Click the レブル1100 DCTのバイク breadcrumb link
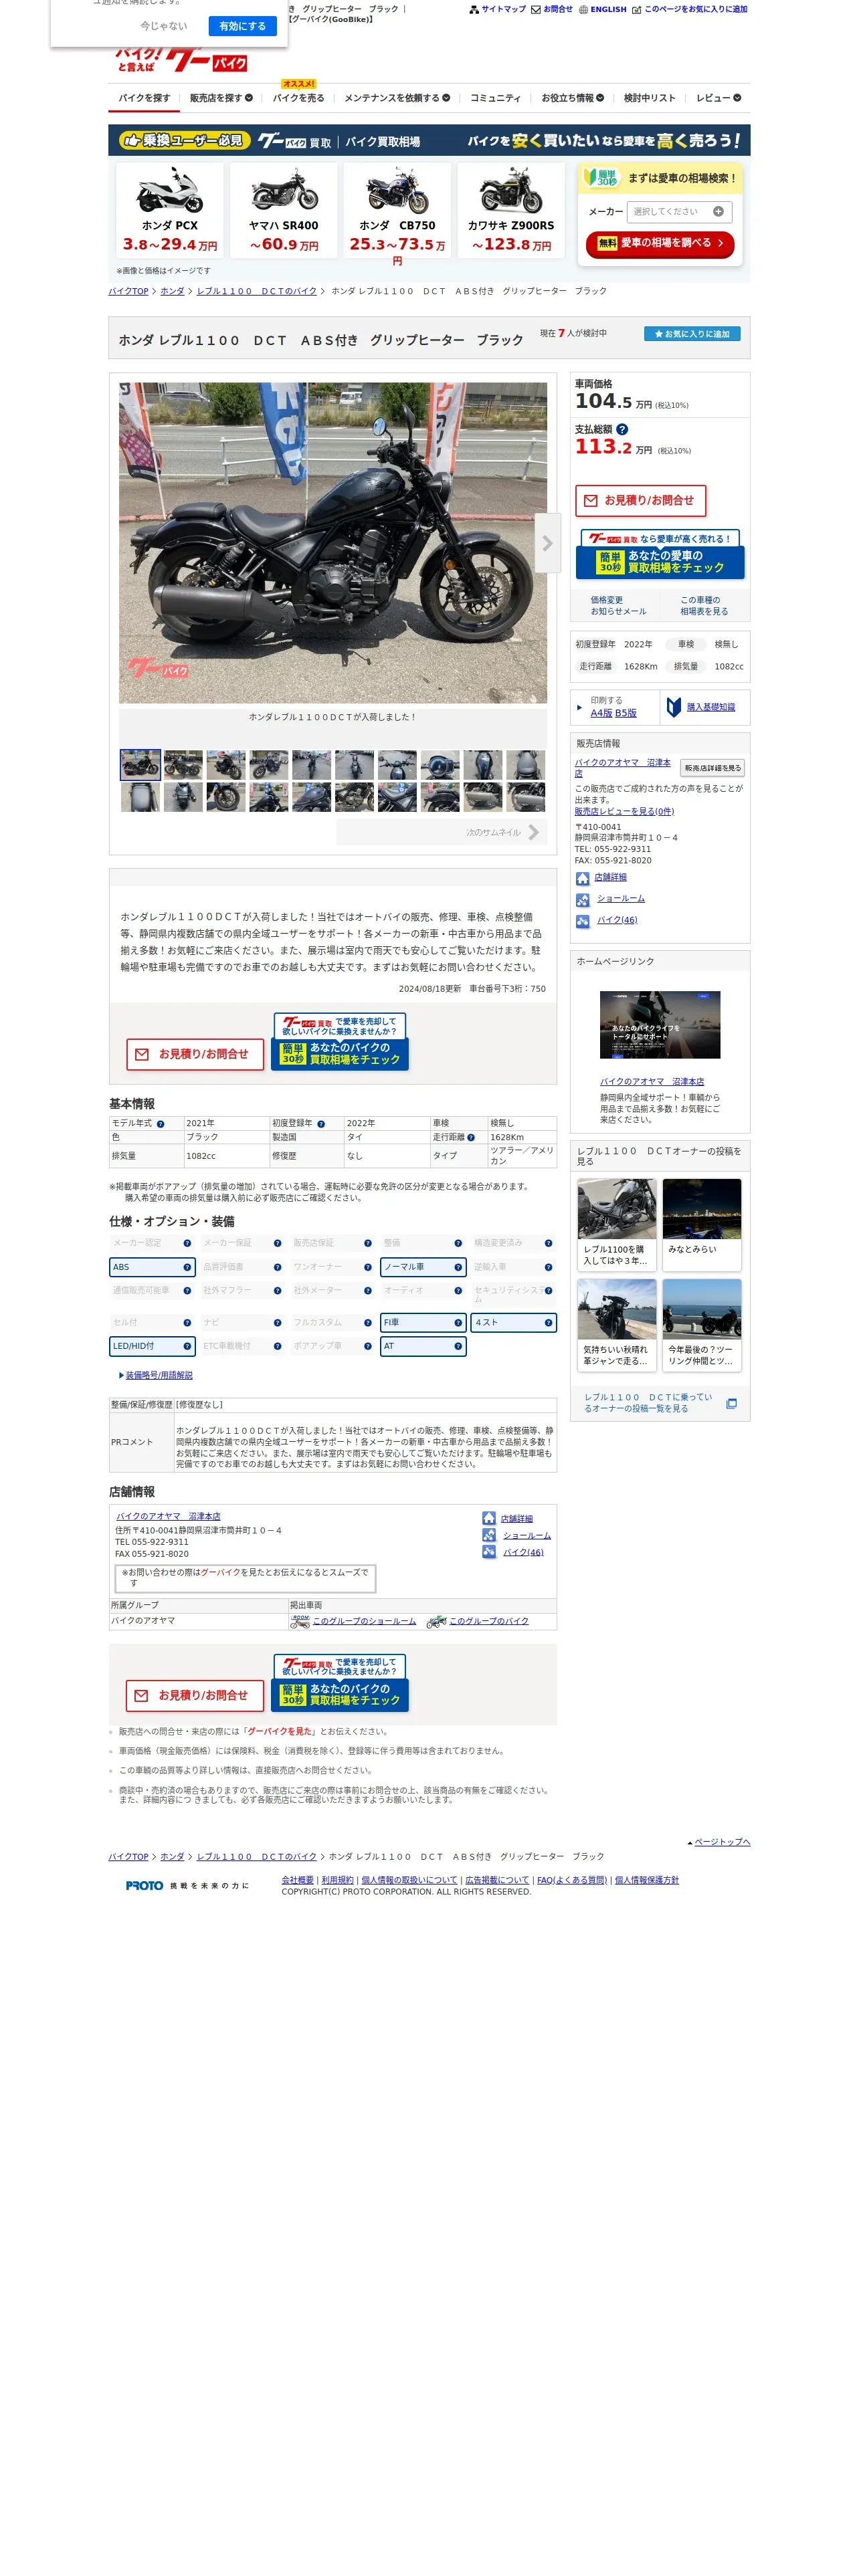Image resolution: width=859 pixels, height=2576 pixels. [256, 291]
